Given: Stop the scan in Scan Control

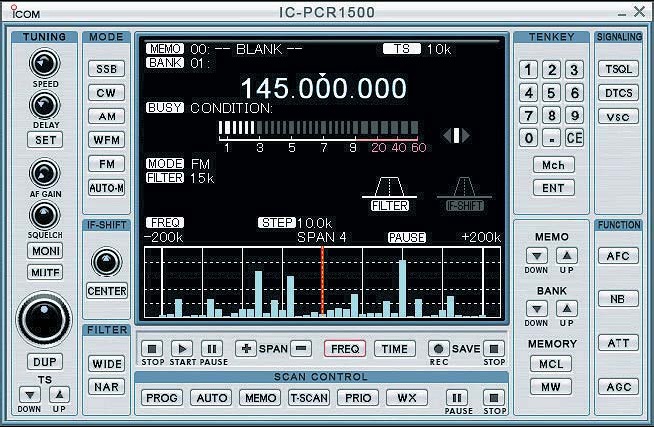Looking at the screenshot, I should point(494,398).
